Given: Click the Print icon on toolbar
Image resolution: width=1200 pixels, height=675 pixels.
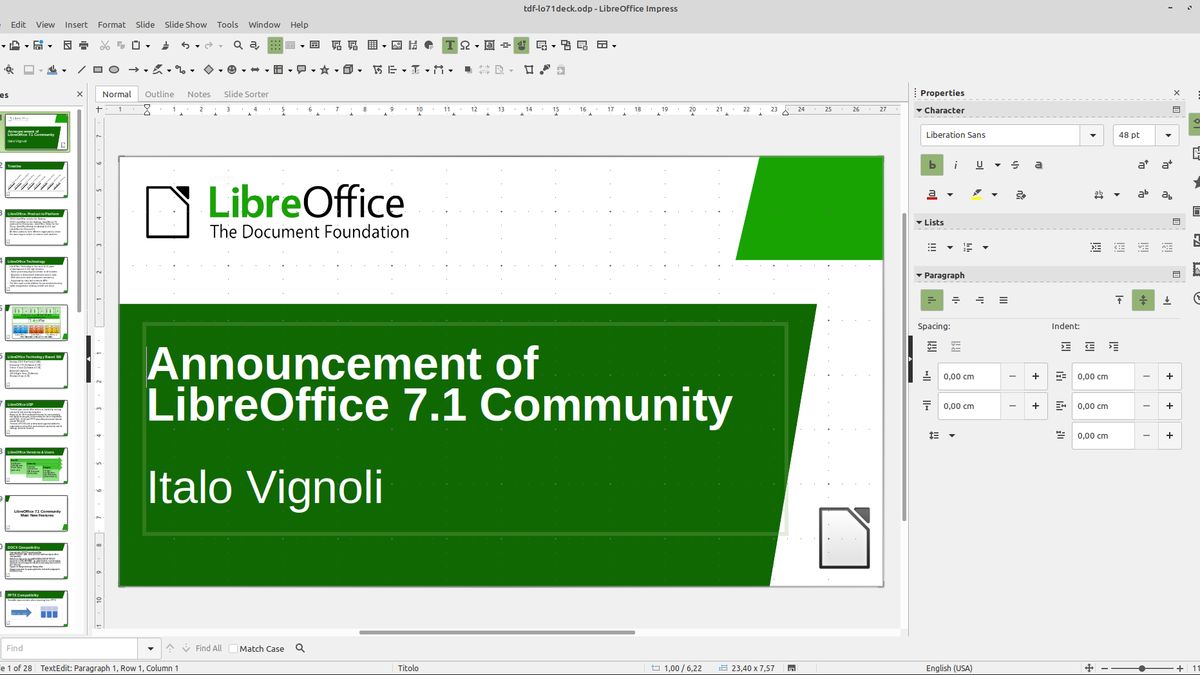Looking at the screenshot, I should [x=84, y=45].
